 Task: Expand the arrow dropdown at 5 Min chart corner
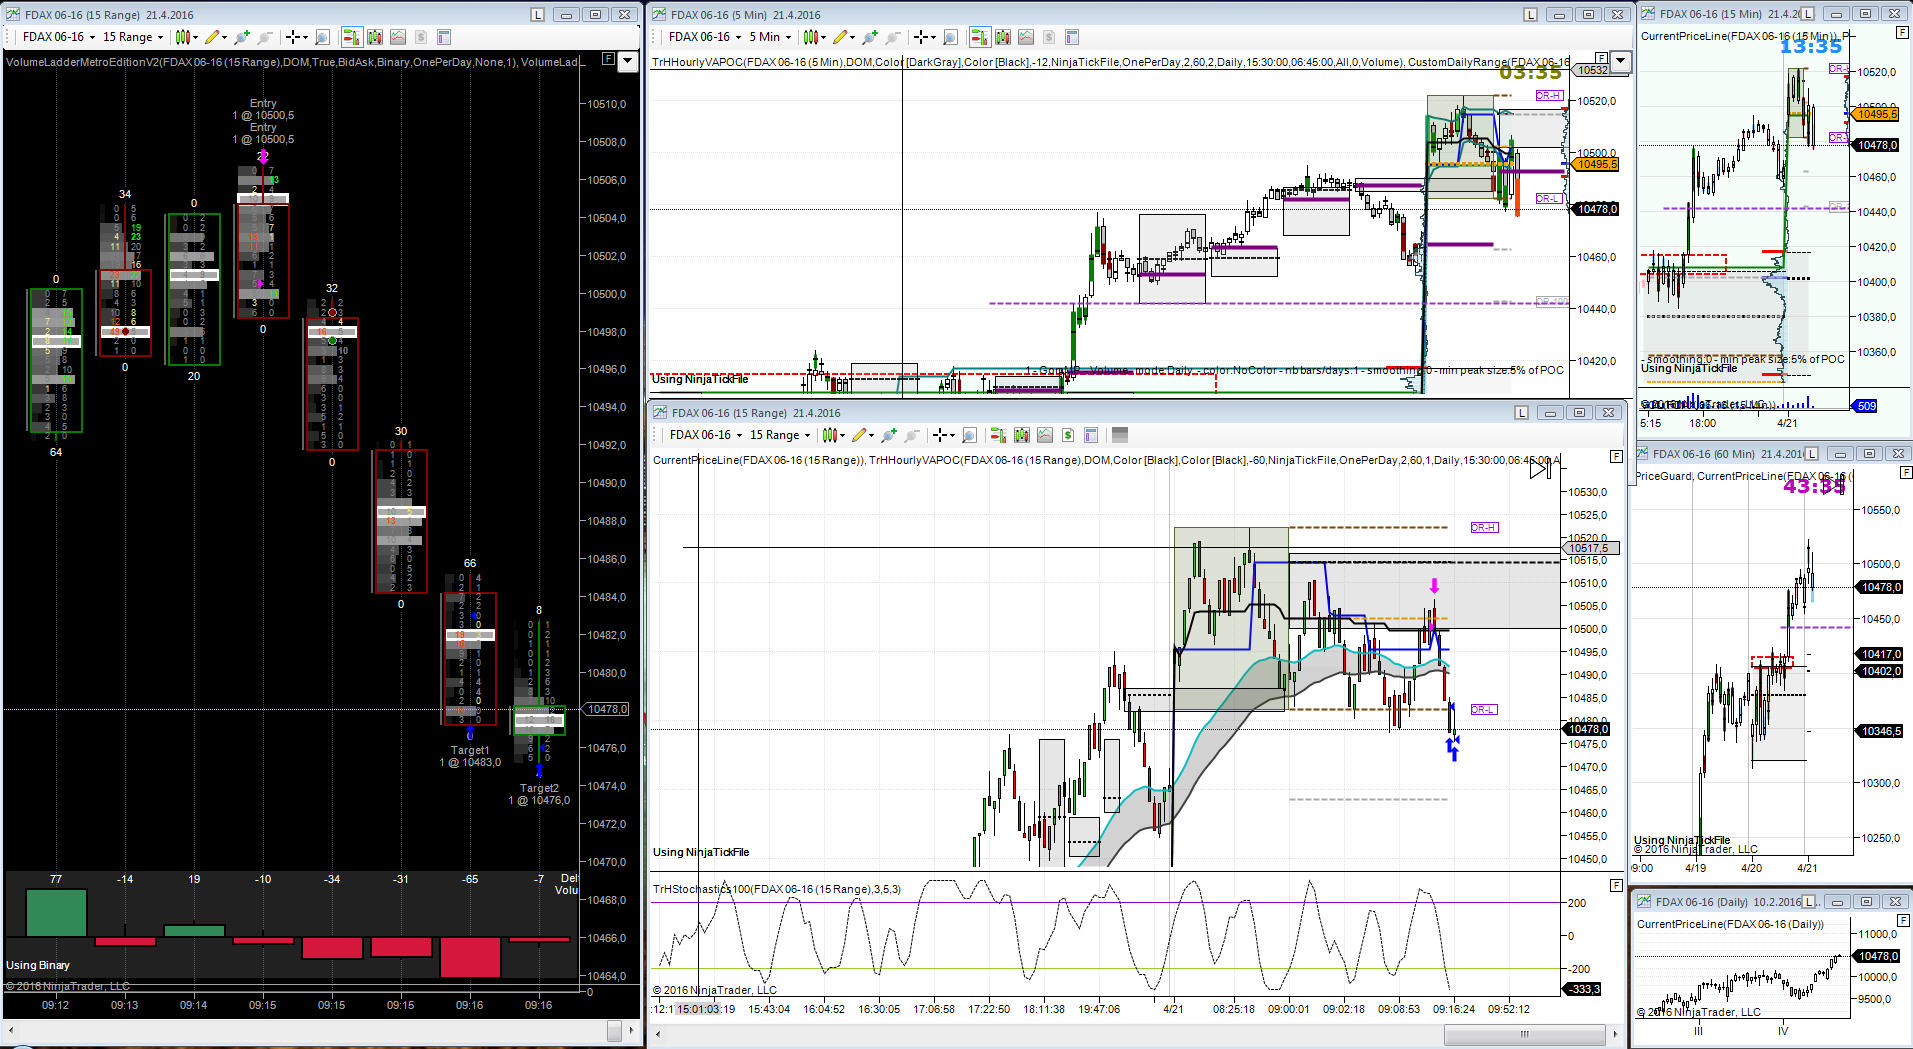pyautogui.click(x=1620, y=61)
